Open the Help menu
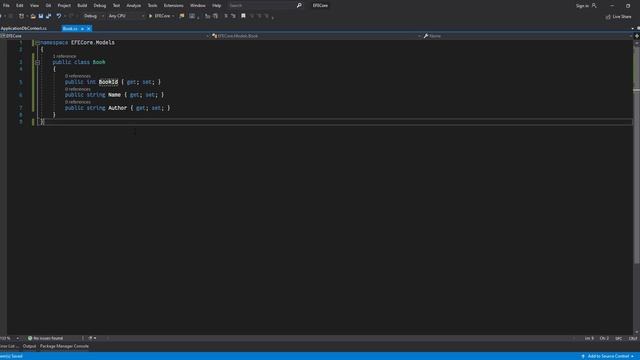This screenshot has width=640, height=360. [216, 6]
